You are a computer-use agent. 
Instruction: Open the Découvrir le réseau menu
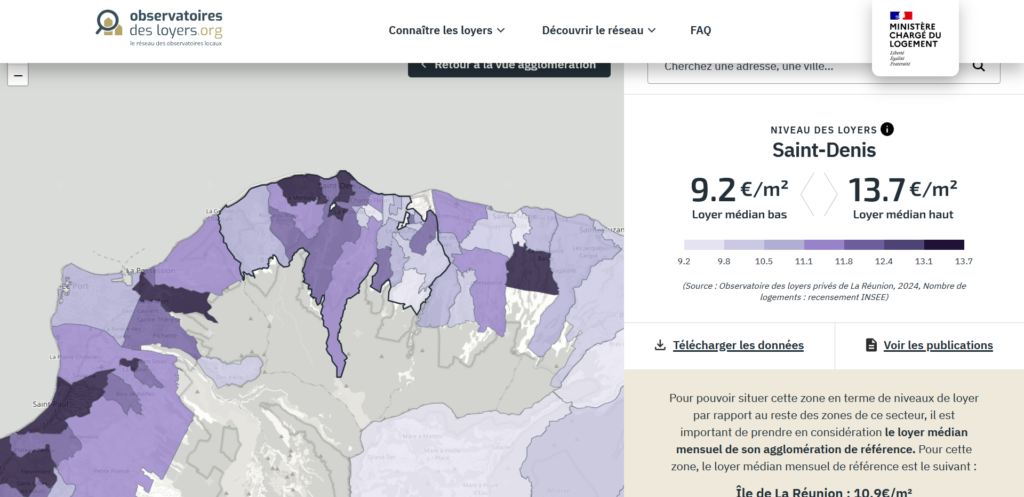click(591, 30)
